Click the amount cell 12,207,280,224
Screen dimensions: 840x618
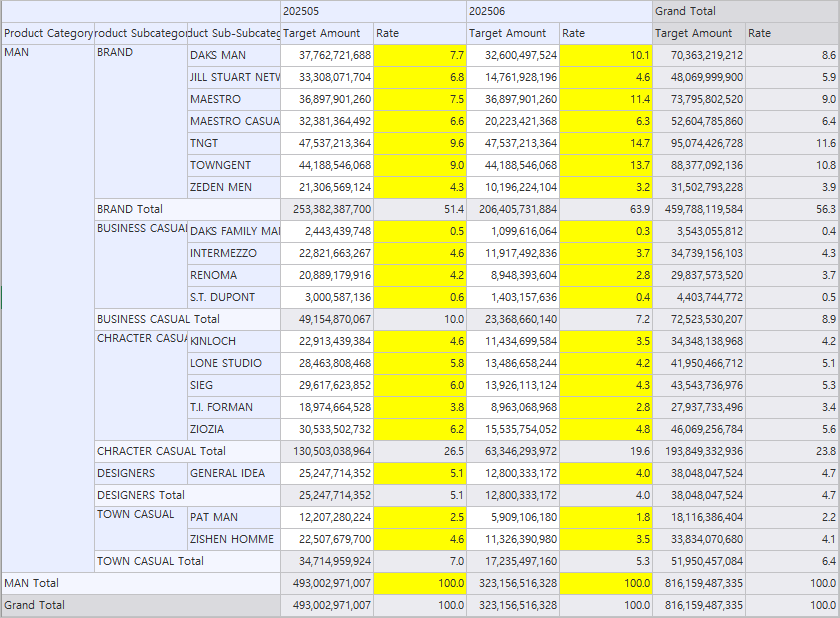[x=327, y=517]
